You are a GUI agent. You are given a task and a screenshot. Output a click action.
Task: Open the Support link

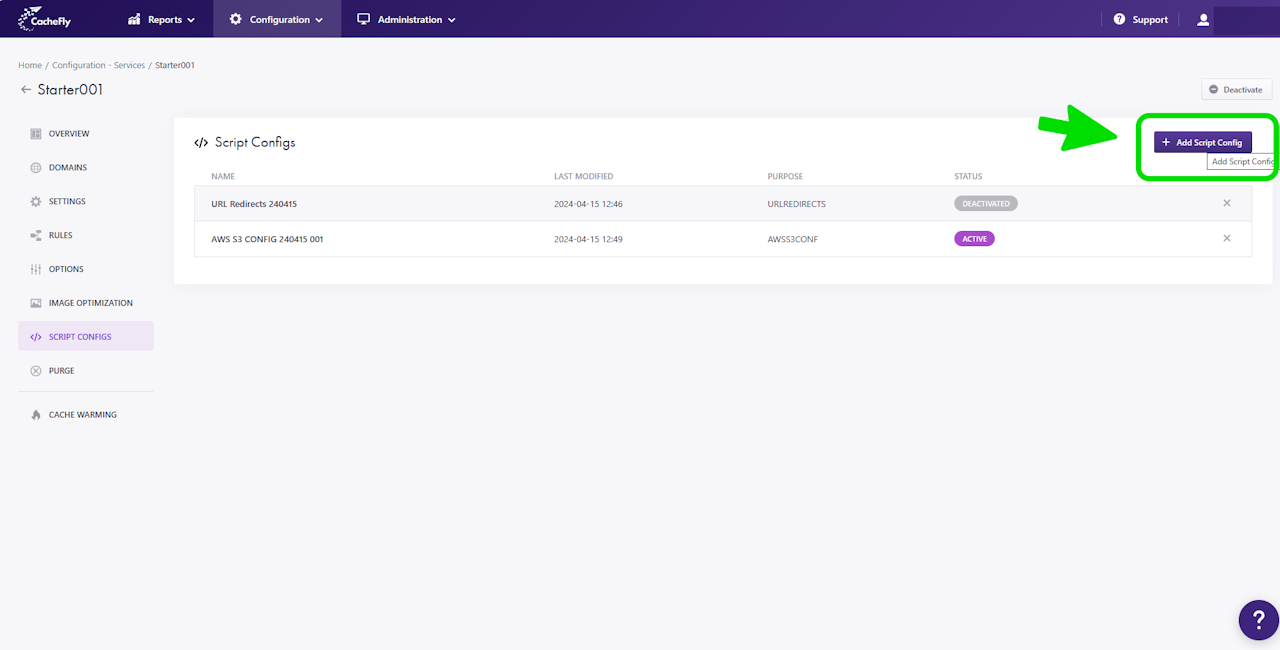point(1141,19)
